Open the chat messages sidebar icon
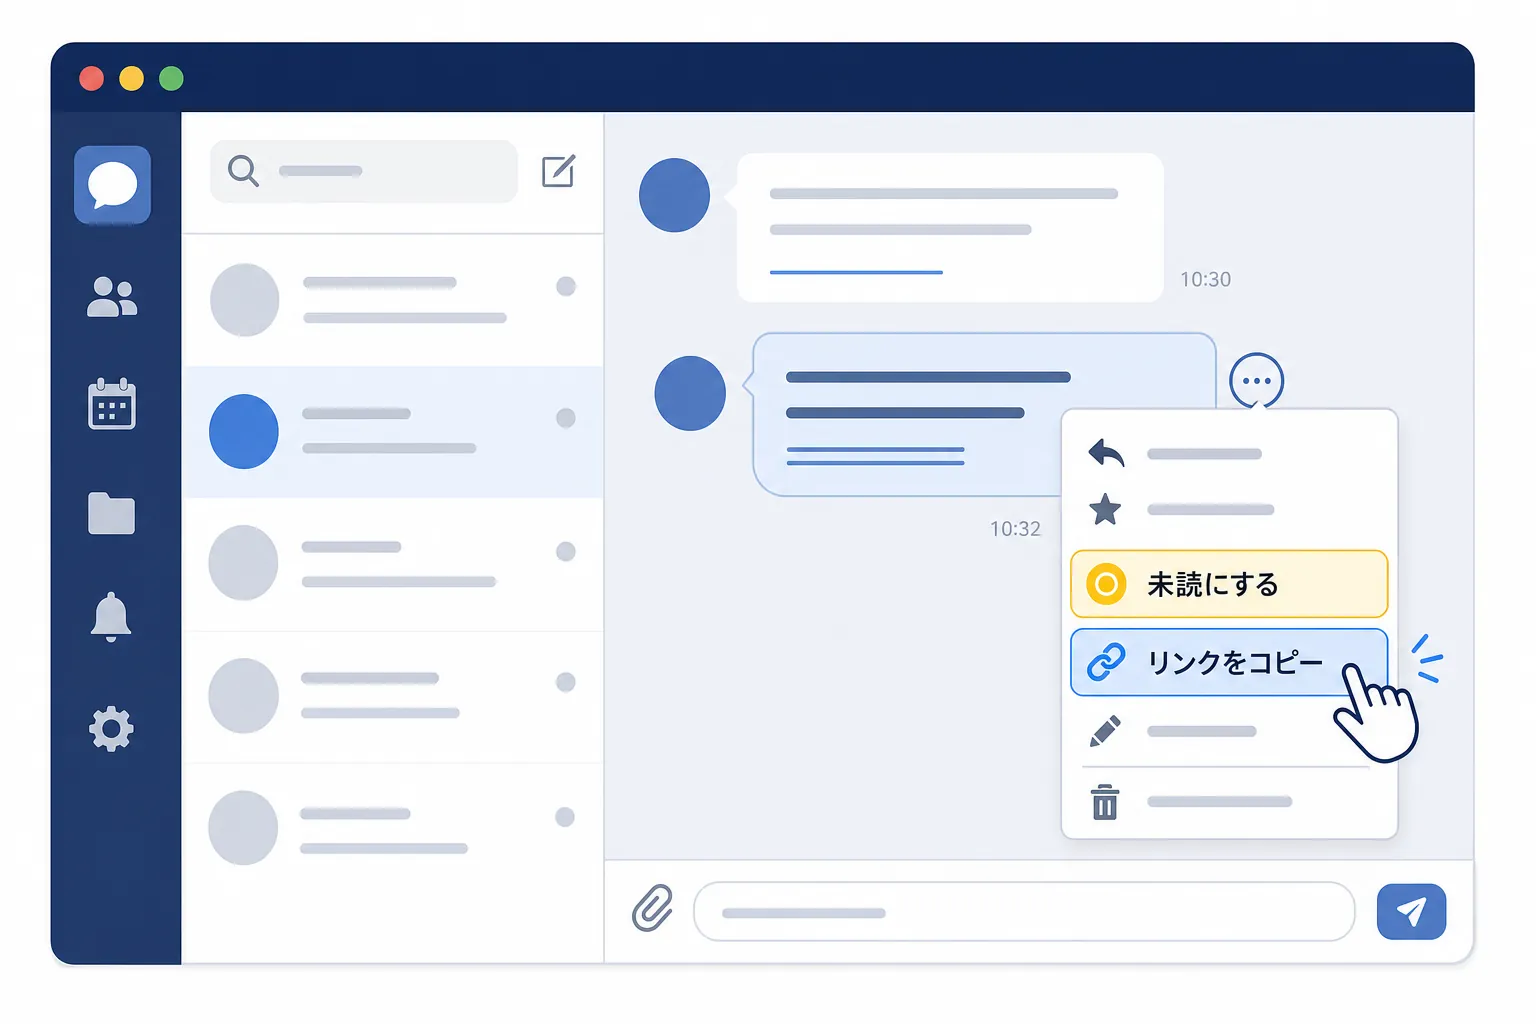 112,185
